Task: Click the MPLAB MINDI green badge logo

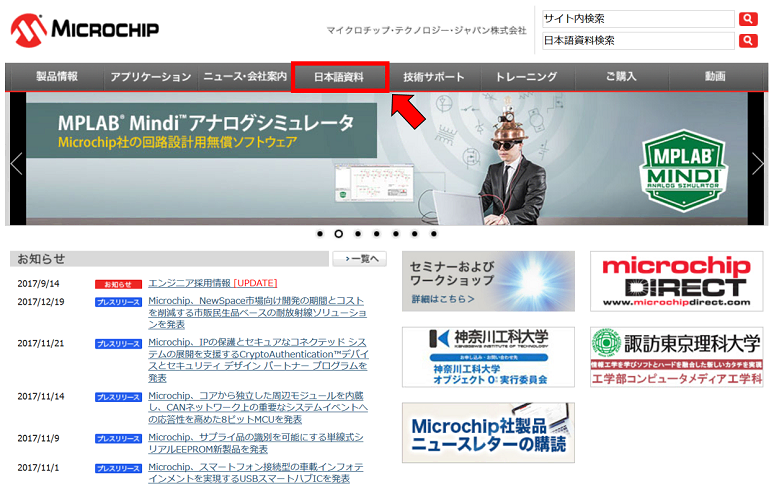Action: click(x=684, y=171)
